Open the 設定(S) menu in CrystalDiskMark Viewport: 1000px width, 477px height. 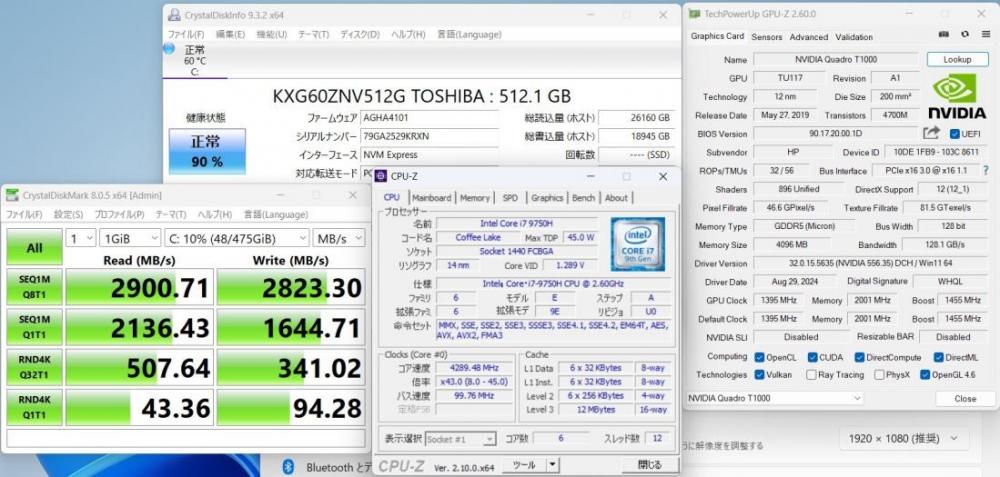point(68,214)
